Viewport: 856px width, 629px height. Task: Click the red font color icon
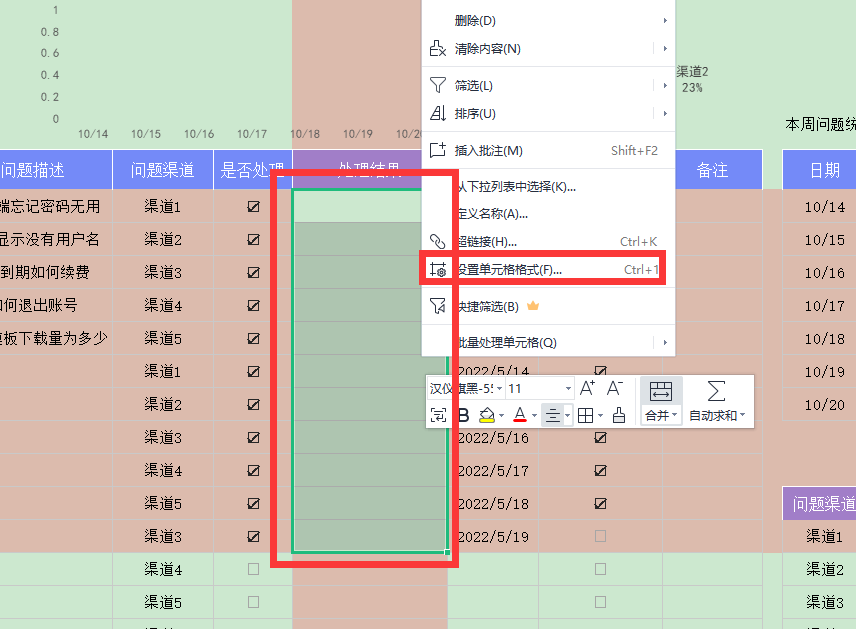tap(520, 416)
